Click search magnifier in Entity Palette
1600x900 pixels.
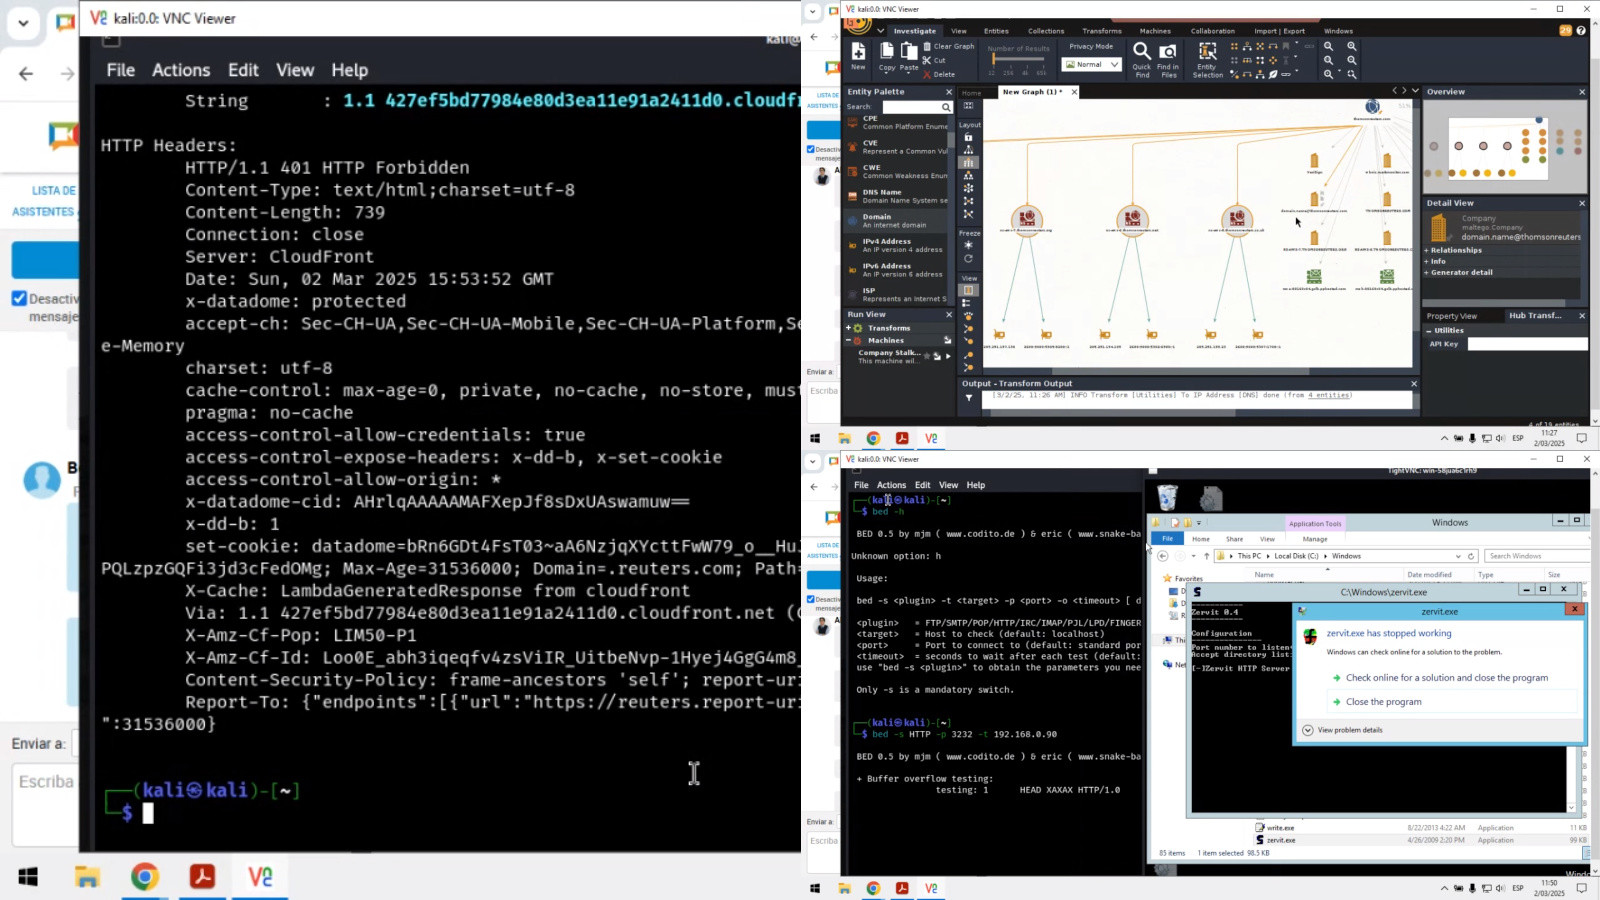tap(946, 107)
